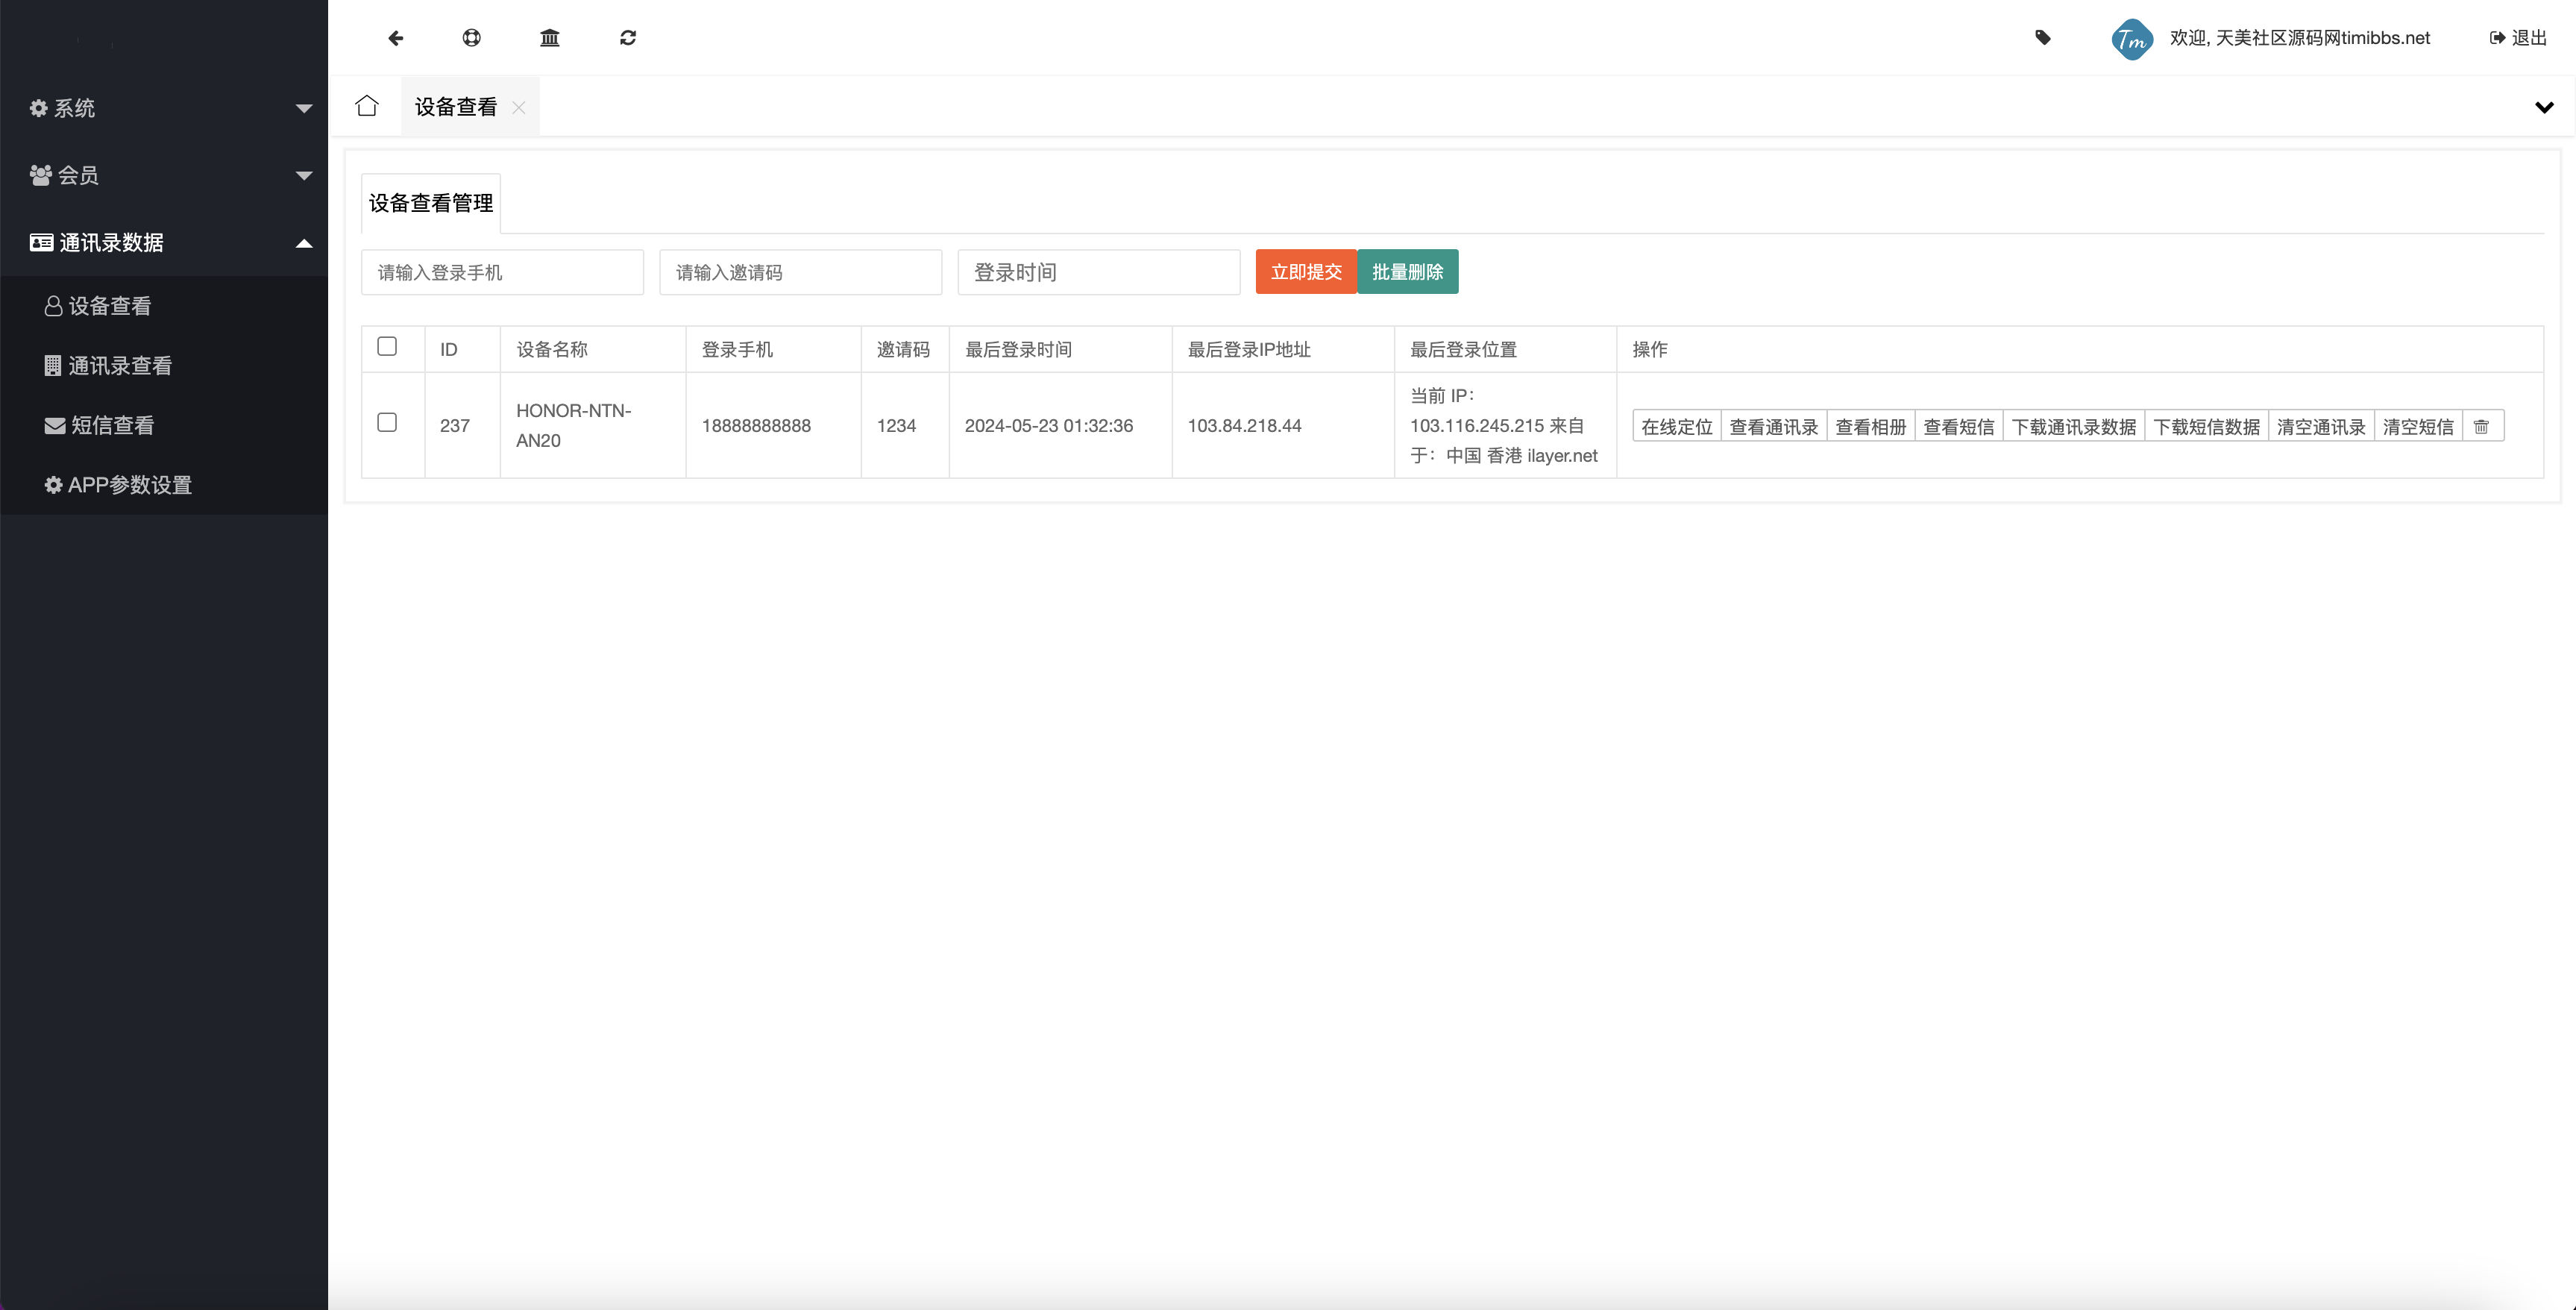Open 短信查看 from the sidebar

pyautogui.click(x=110, y=425)
